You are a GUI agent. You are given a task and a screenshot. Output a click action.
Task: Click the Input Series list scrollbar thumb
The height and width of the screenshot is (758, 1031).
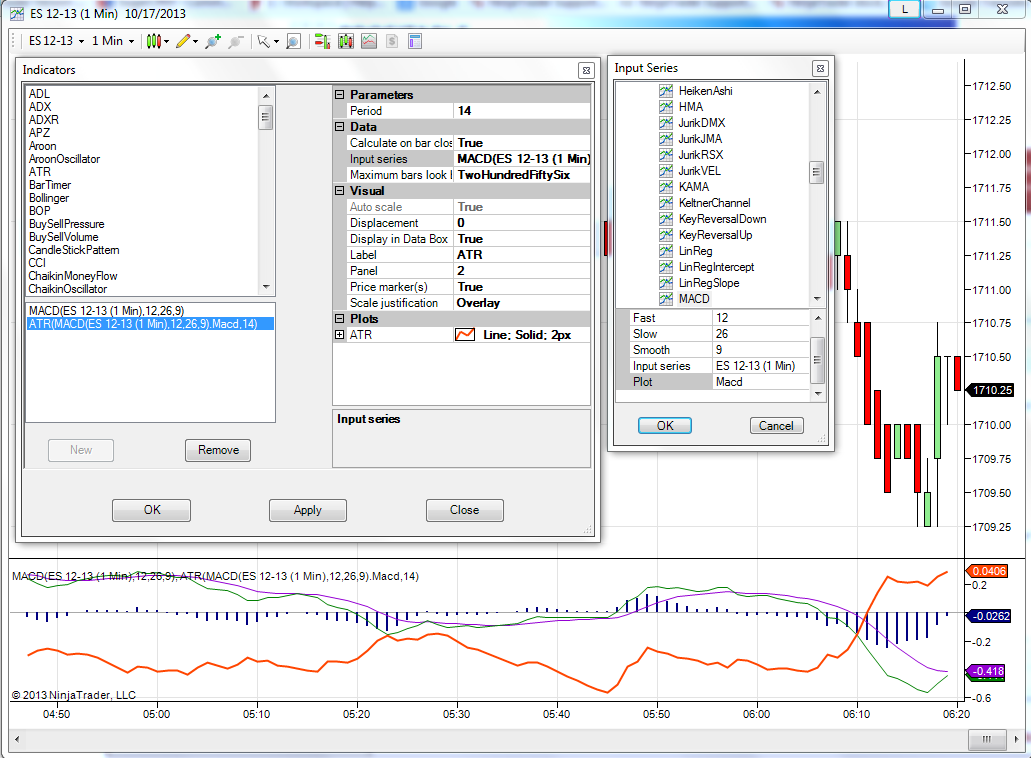point(816,172)
